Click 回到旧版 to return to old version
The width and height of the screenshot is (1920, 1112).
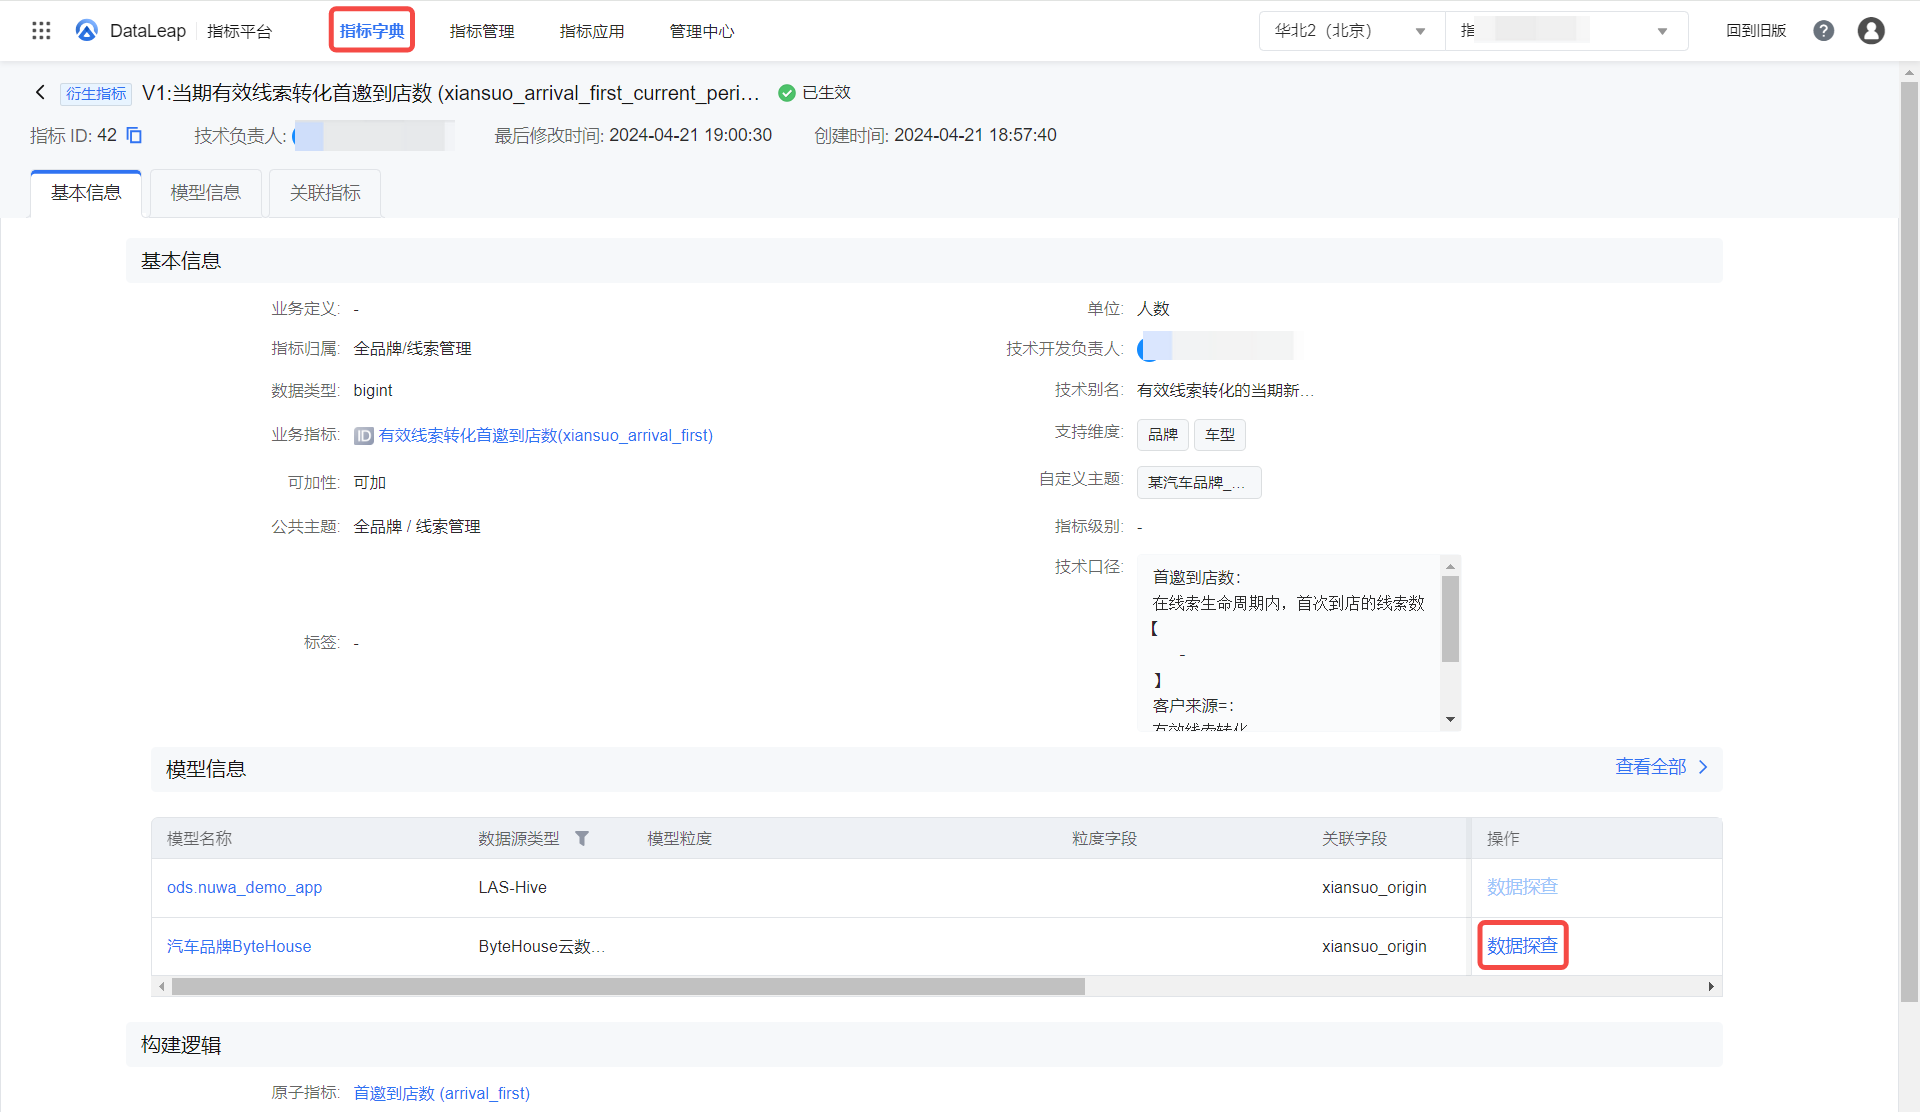(1756, 31)
